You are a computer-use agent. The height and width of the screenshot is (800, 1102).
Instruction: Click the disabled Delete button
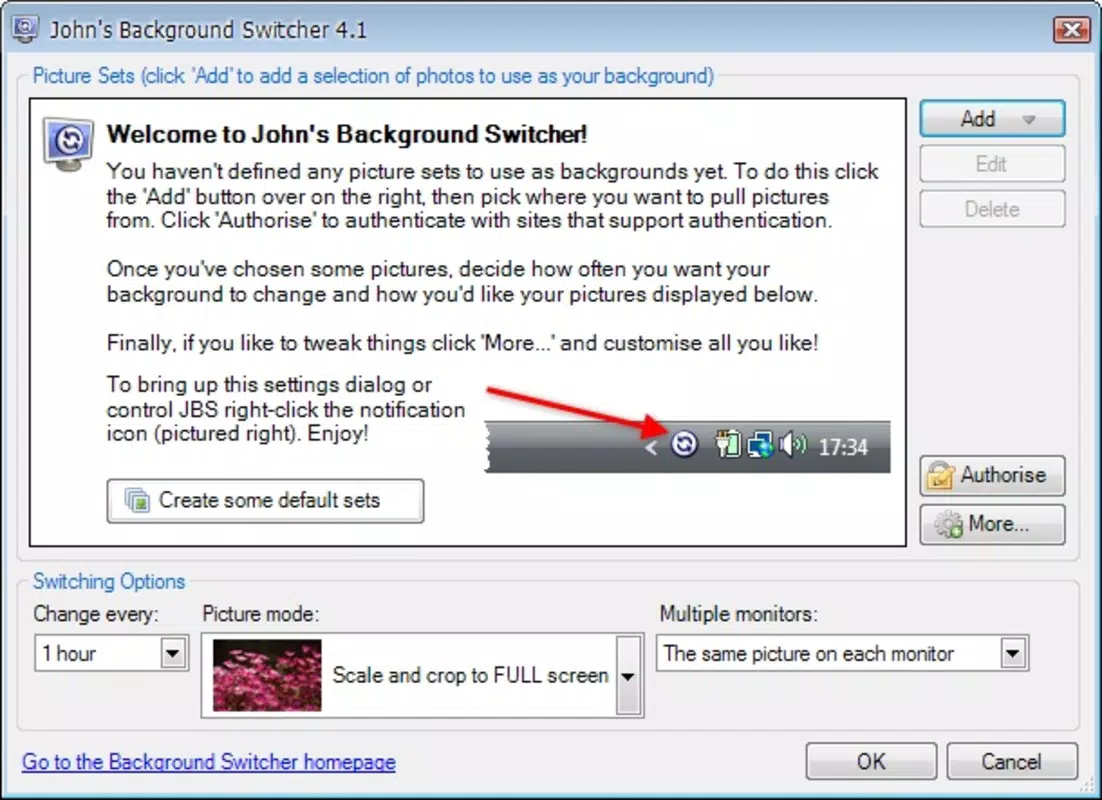[x=992, y=209]
